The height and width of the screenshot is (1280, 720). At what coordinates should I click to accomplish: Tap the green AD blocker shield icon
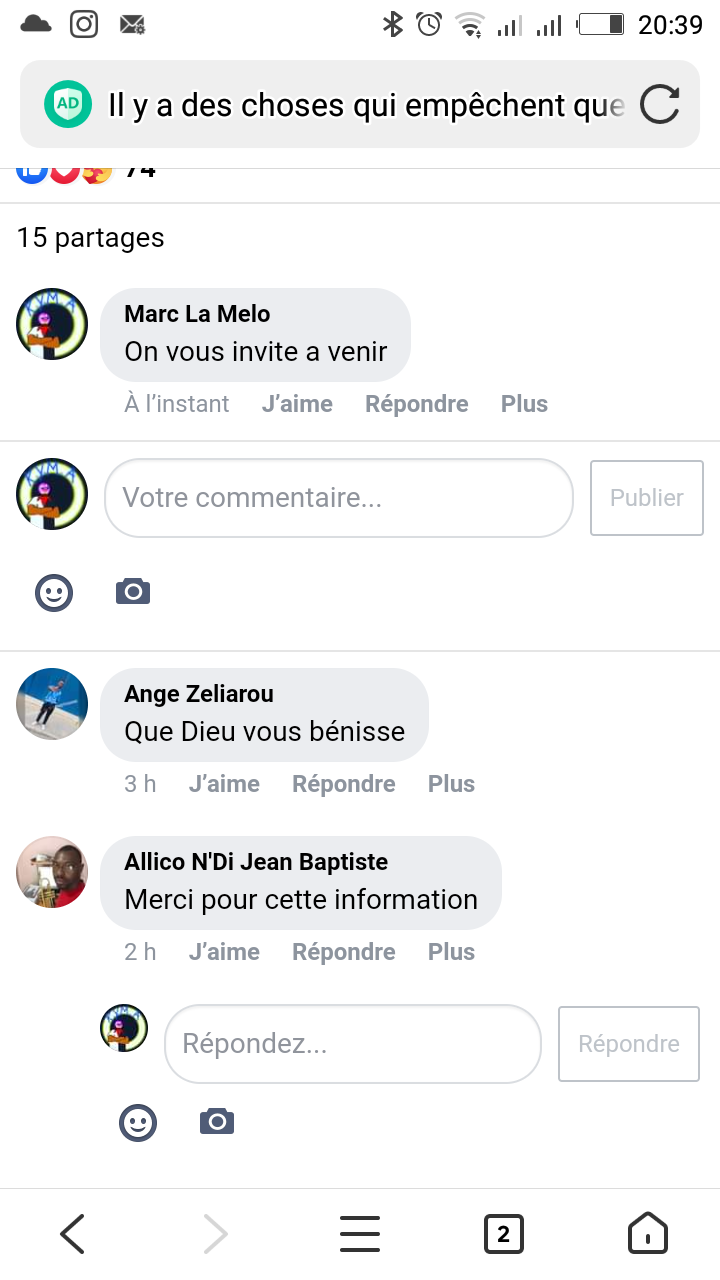pos(68,104)
